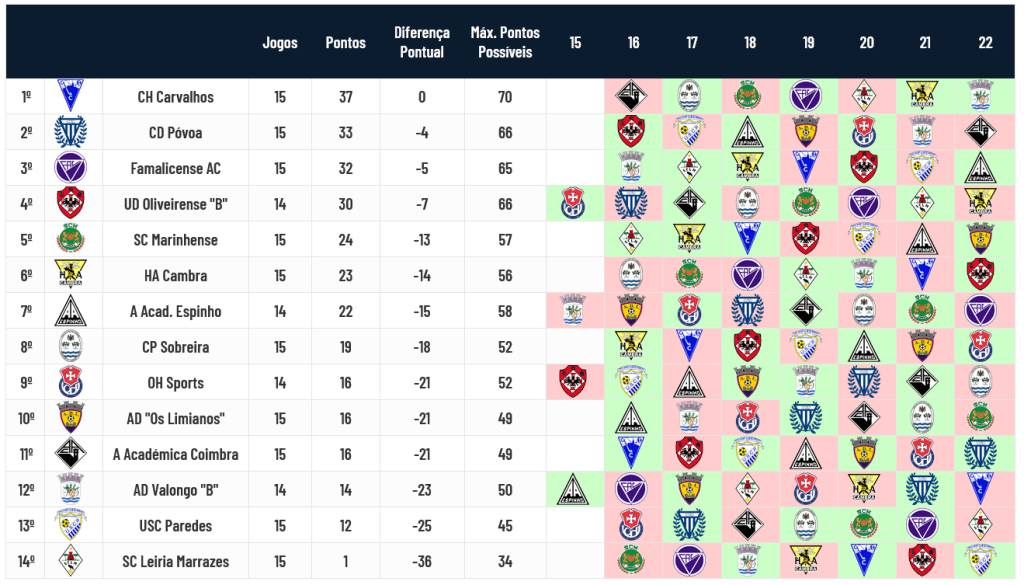Open UD Oliveirense "B" red shield logo
Screen dimensions: 1024x585
pos(71,204)
